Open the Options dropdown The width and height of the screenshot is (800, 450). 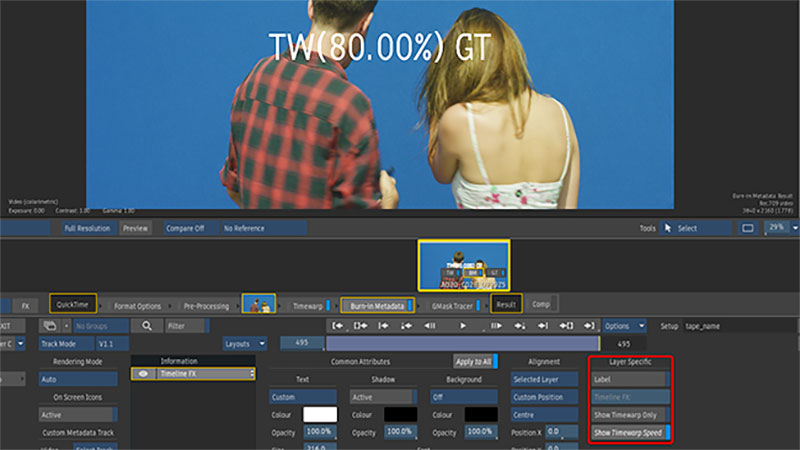coord(624,326)
